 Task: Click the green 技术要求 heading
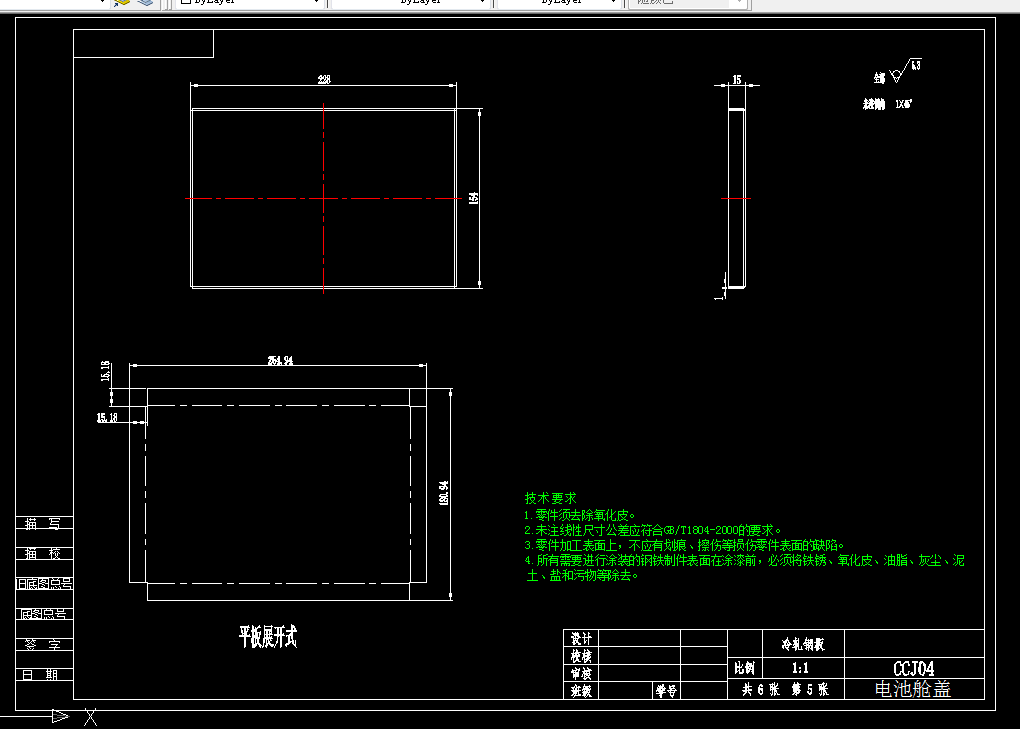click(550, 498)
